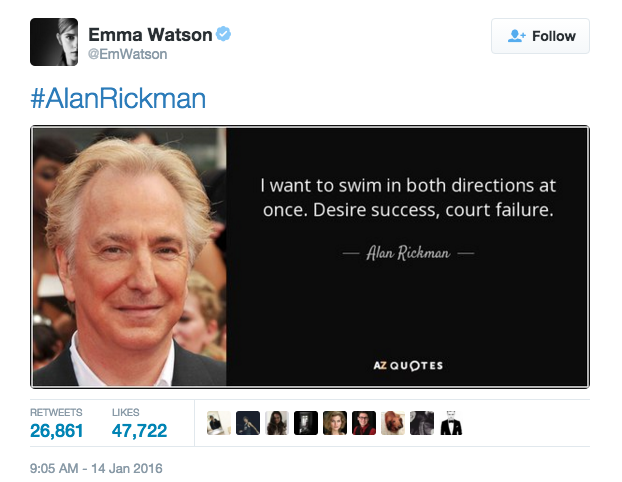Screen dimensions: 622x482
Task: Click the blue verified badge beside the name
Action: coord(223,34)
